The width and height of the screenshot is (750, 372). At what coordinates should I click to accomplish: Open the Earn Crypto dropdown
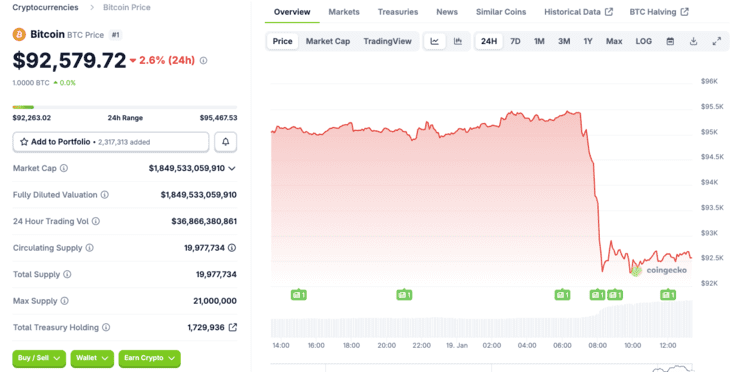(149, 358)
